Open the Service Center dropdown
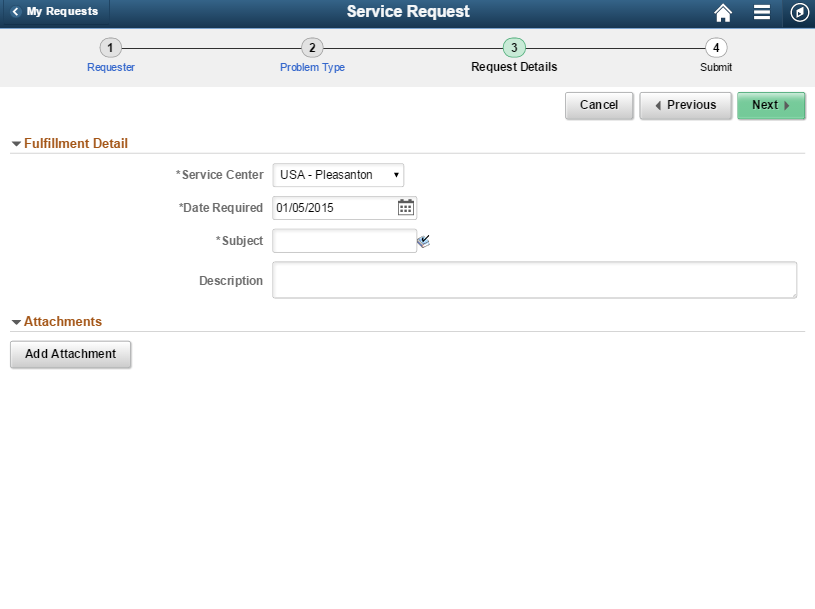The width and height of the screenshot is (815, 609). [338, 174]
